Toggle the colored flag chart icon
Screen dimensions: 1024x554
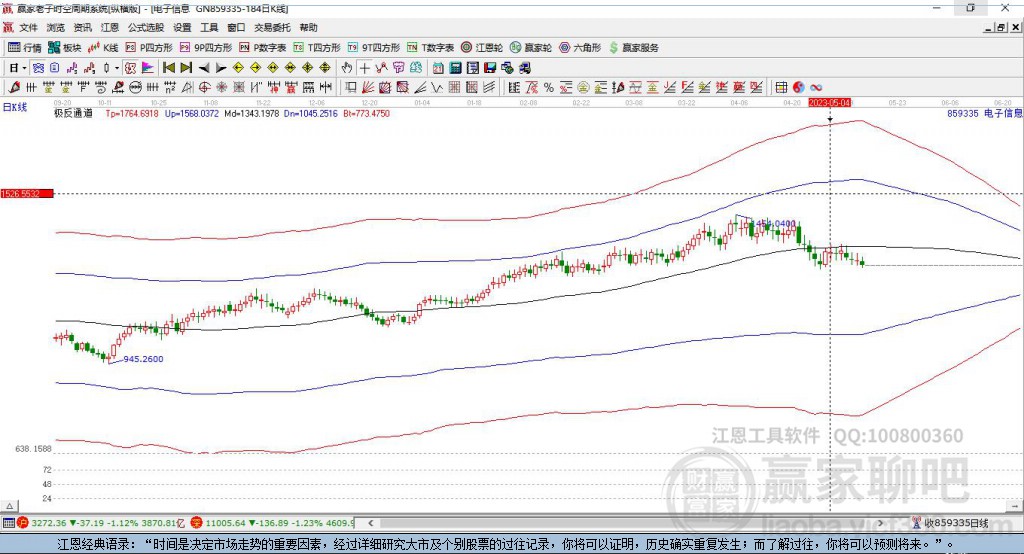tap(148, 68)
